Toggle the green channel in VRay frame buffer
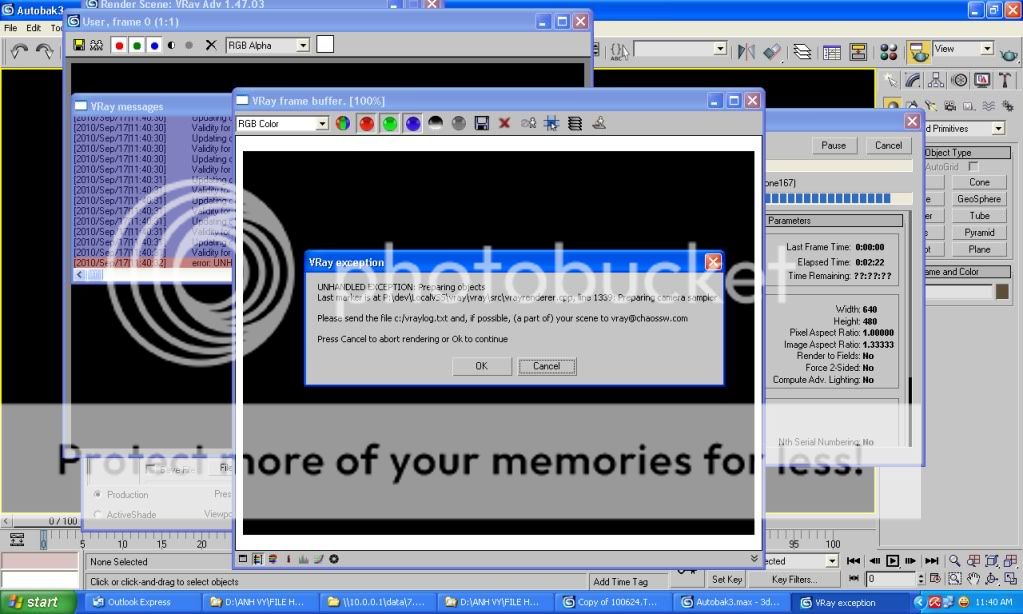The width and height of the screenshot is (1023, 614). click(389, 123)
